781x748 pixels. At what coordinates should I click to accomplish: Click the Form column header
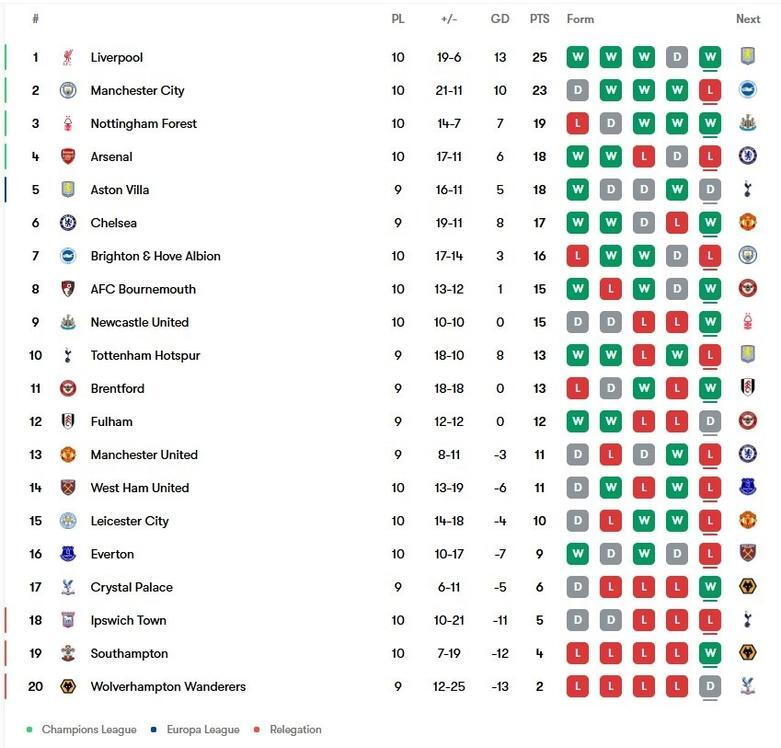(x=580, y=19)
